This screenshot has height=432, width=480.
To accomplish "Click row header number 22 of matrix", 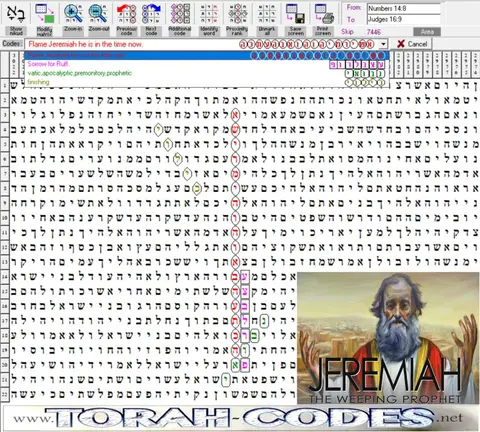I will coord(5,394).
